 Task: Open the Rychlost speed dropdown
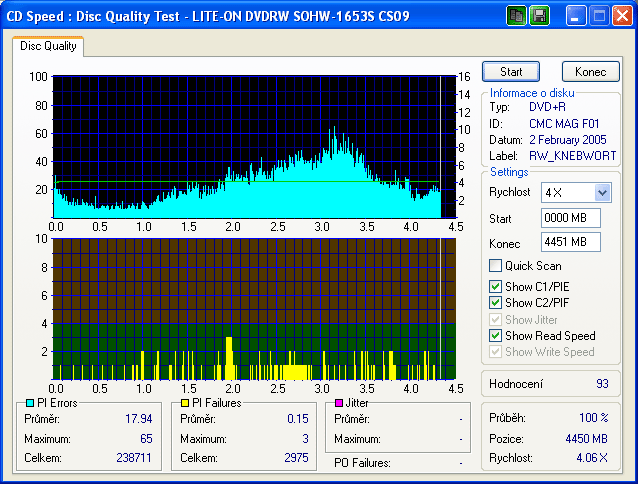(602, 192)
